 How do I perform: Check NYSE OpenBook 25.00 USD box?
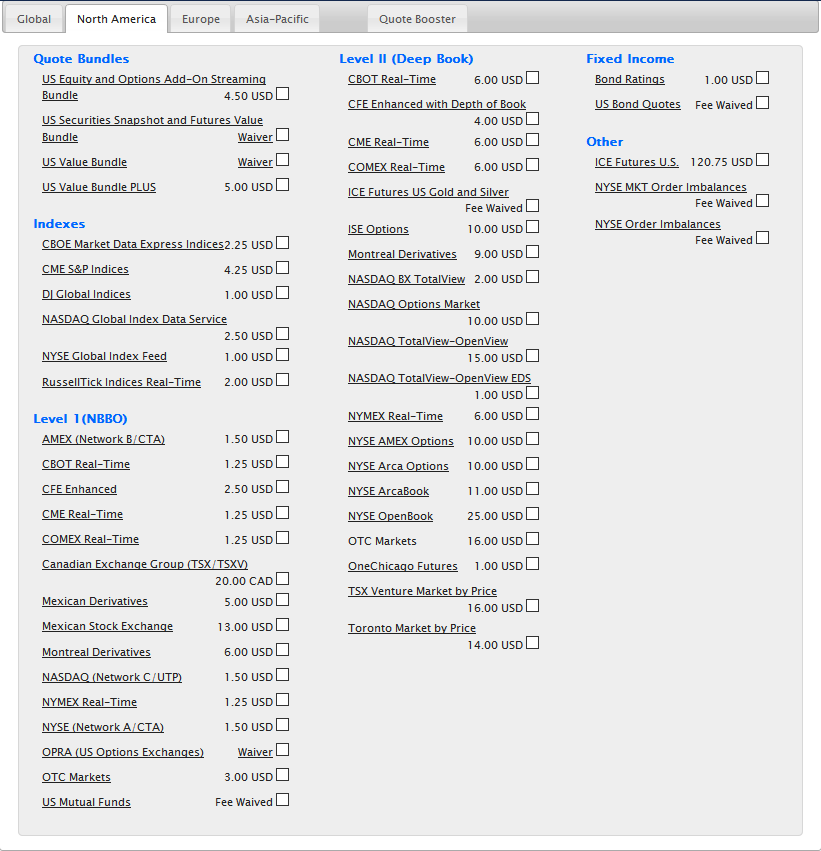coord(533,514)
